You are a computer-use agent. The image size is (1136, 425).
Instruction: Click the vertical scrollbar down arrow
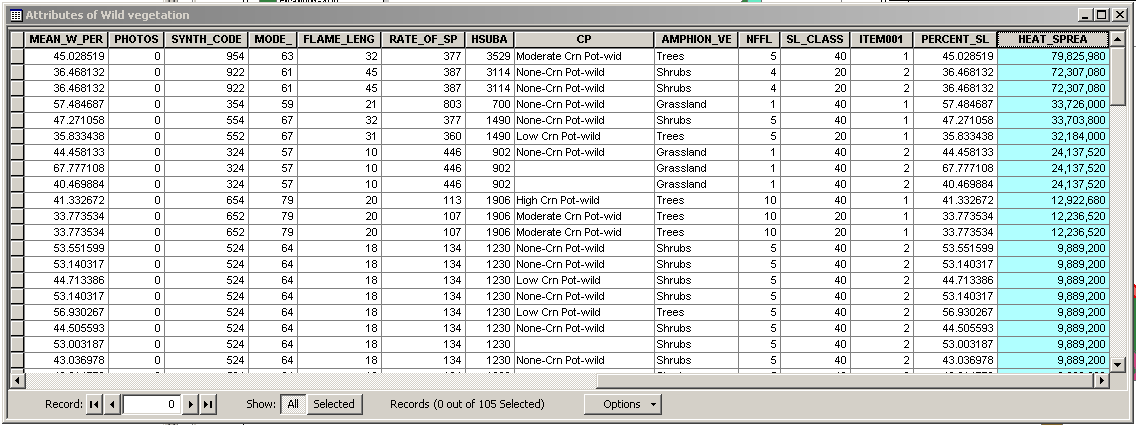point(1117,364)
